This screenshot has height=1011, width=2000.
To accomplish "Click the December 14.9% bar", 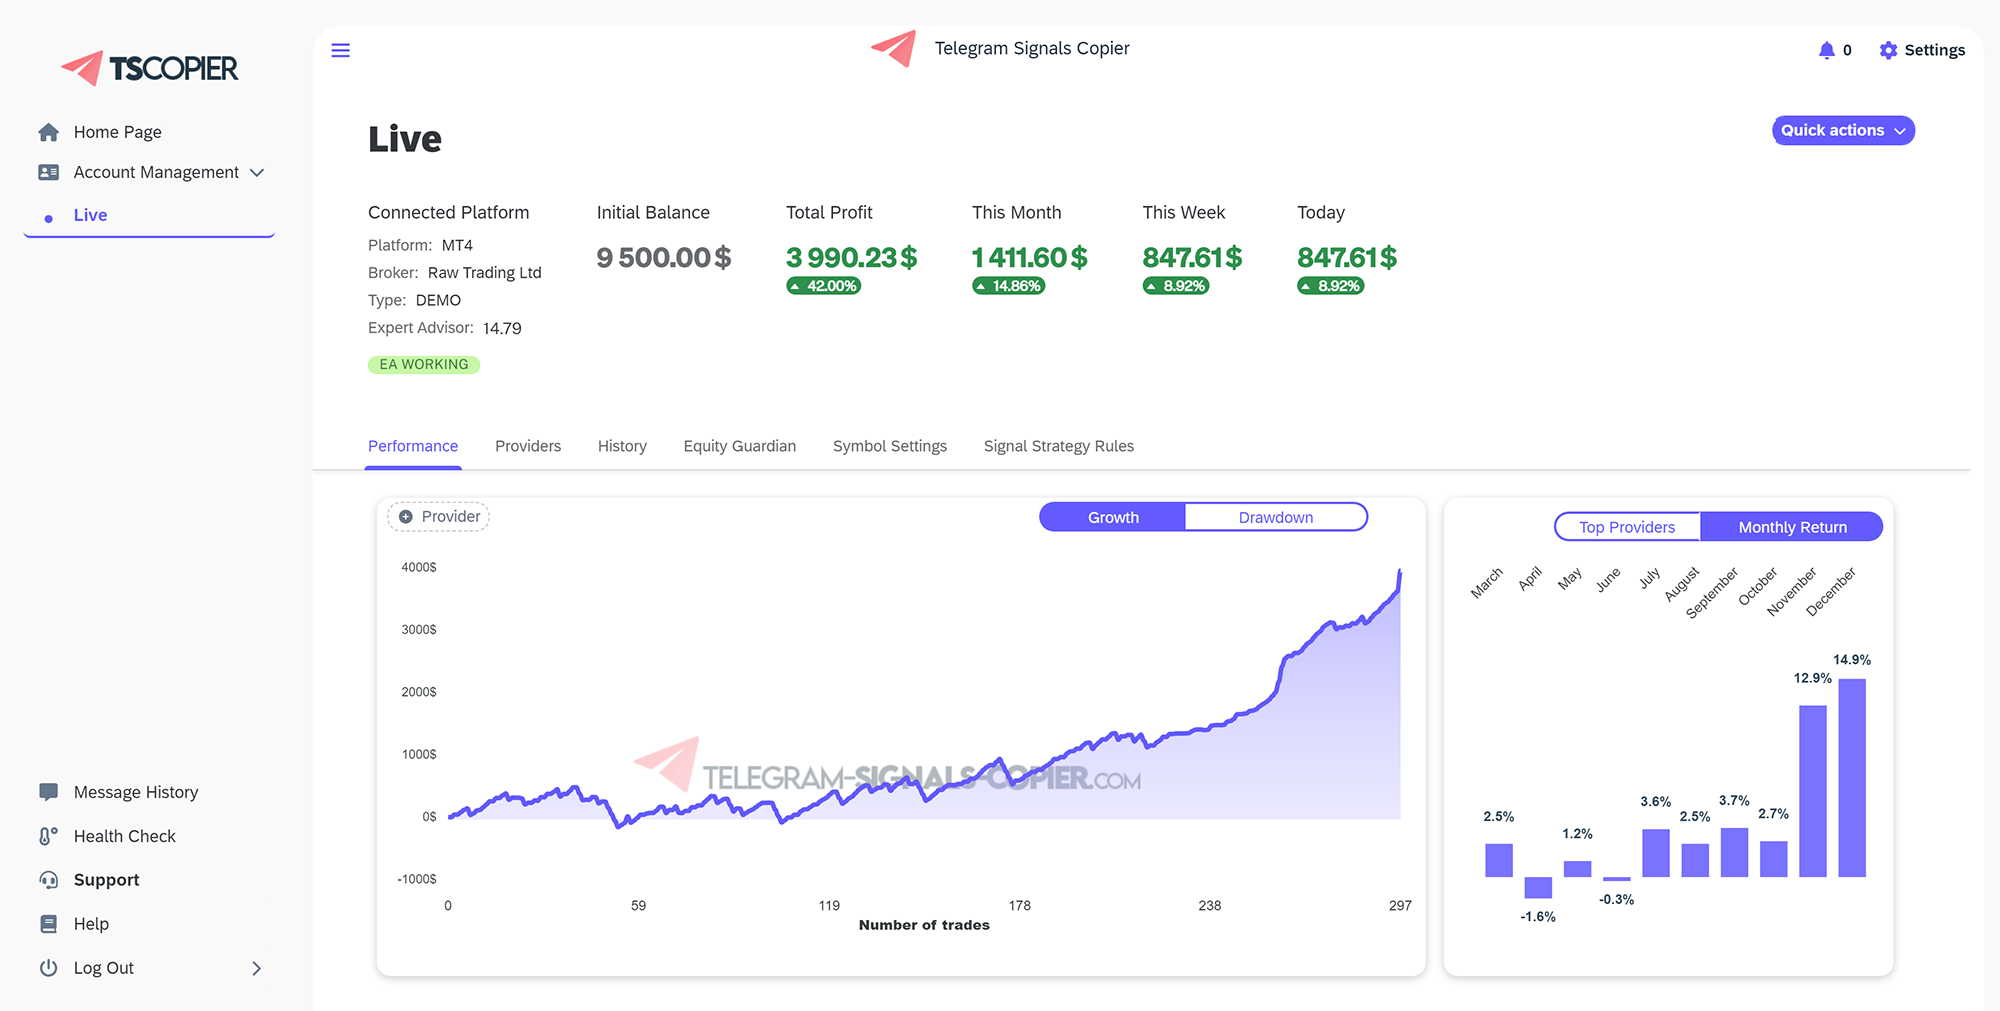I will pyautogui.click(x=1851, y=778).
